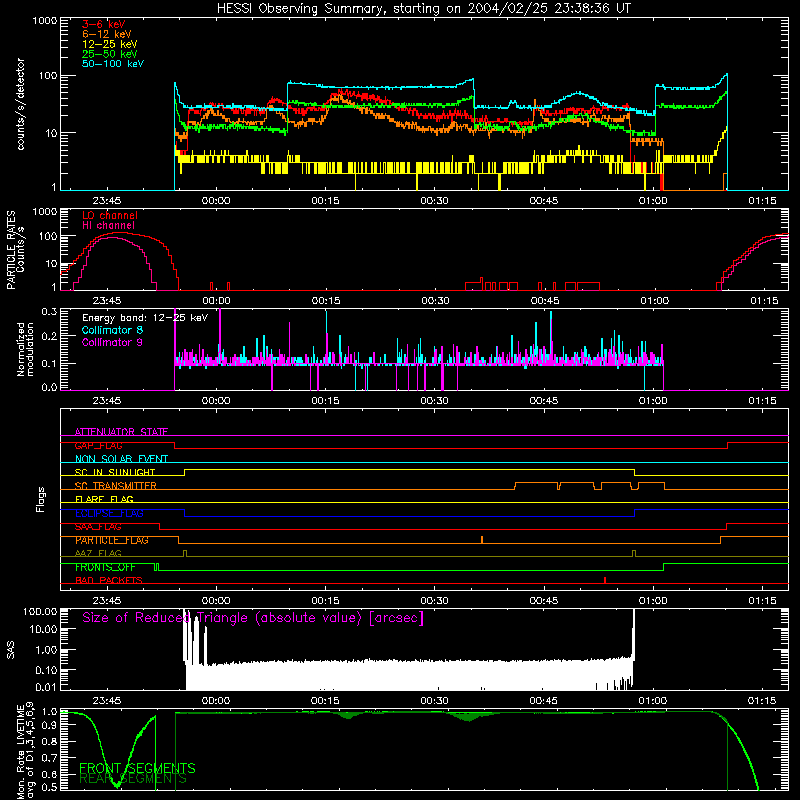
Task: Click the yellow 12-25 keV legend label
Action: pyautogui.click(x=110, y=44)
